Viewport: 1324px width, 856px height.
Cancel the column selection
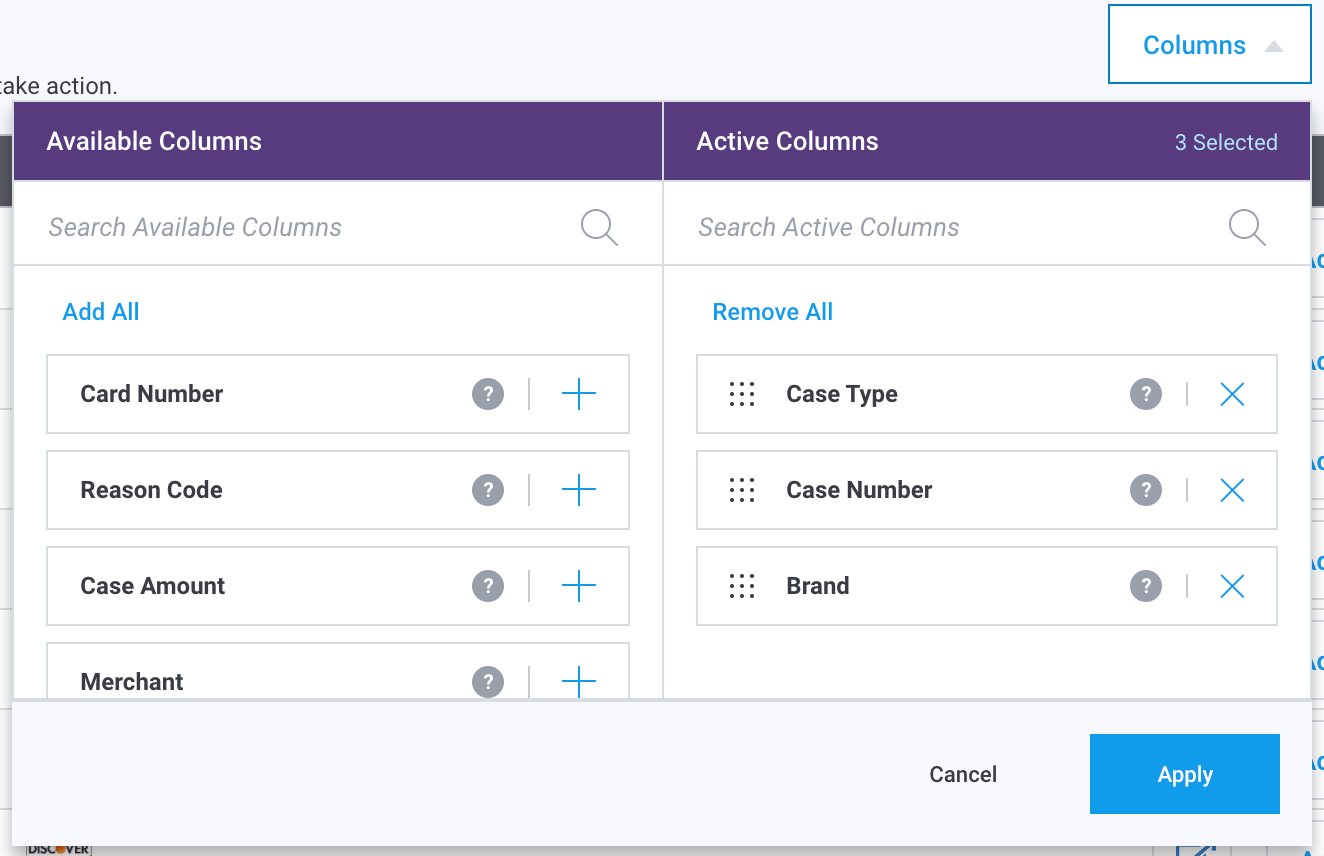tap(962, 774)
